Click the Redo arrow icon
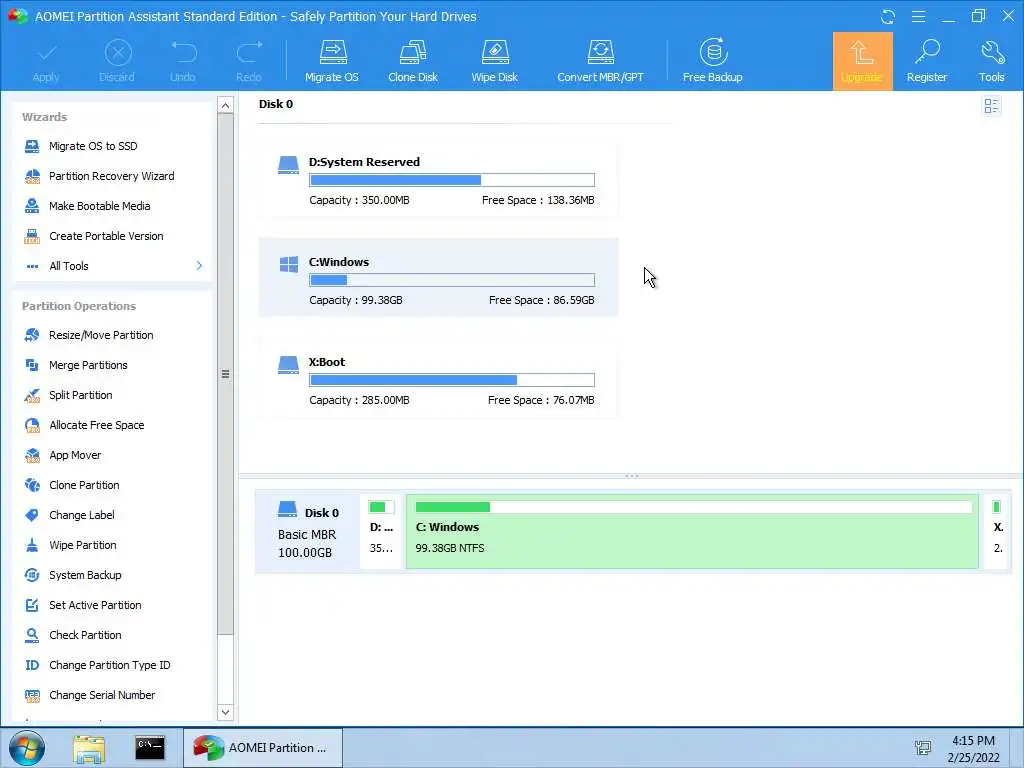This screenshot has height=768, width=1024. (x=249, y=52)
